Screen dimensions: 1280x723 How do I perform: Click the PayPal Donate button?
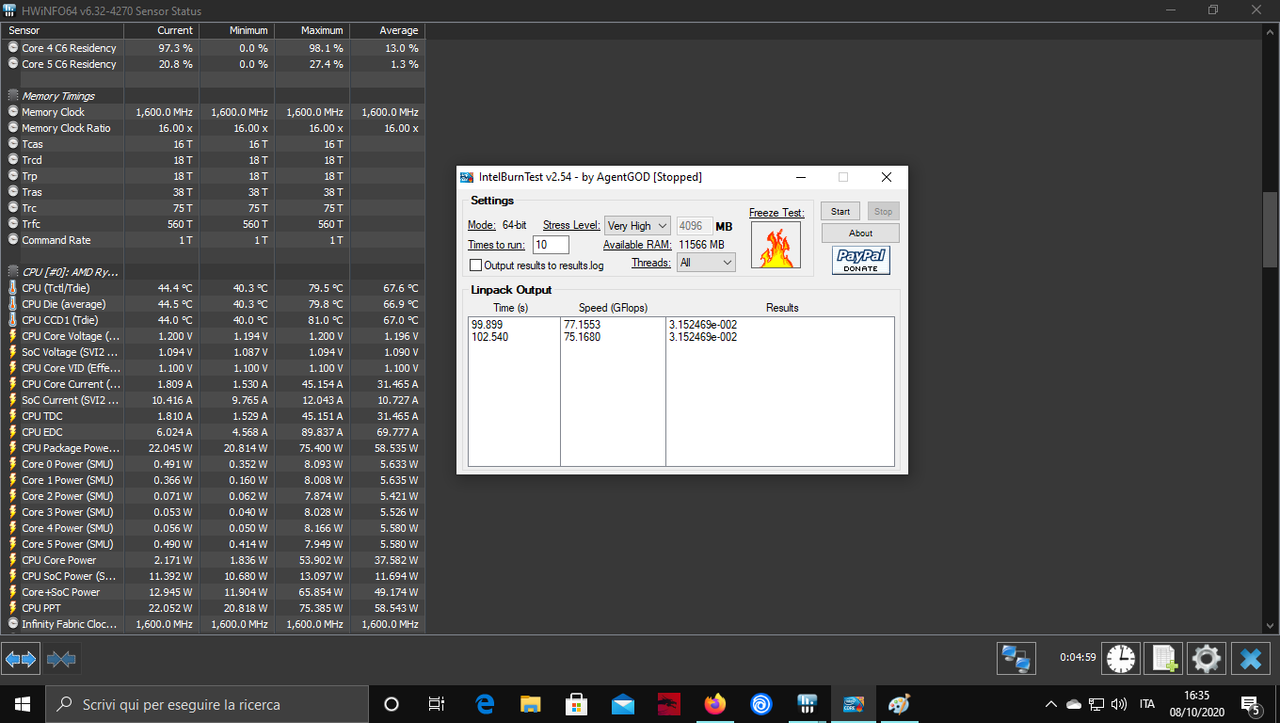[x=861, y=261]
